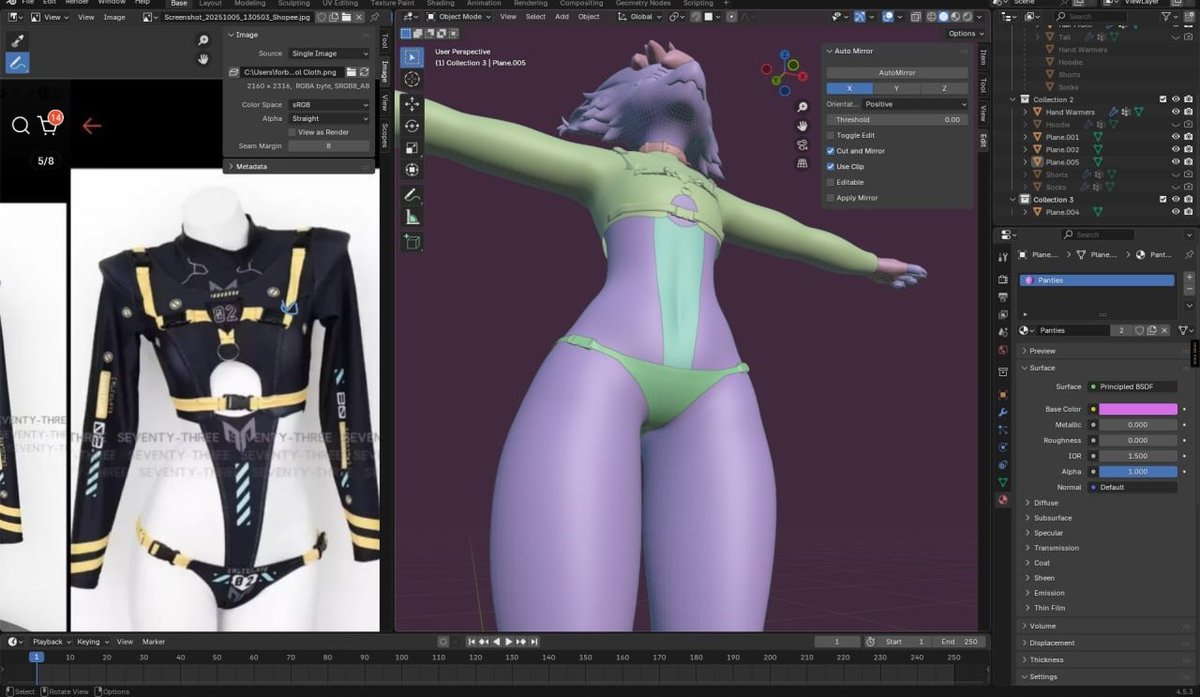Screen dimensions: 1200x697
Task: Click the image editor zoom magnifier icon
Action: (203, 41)
